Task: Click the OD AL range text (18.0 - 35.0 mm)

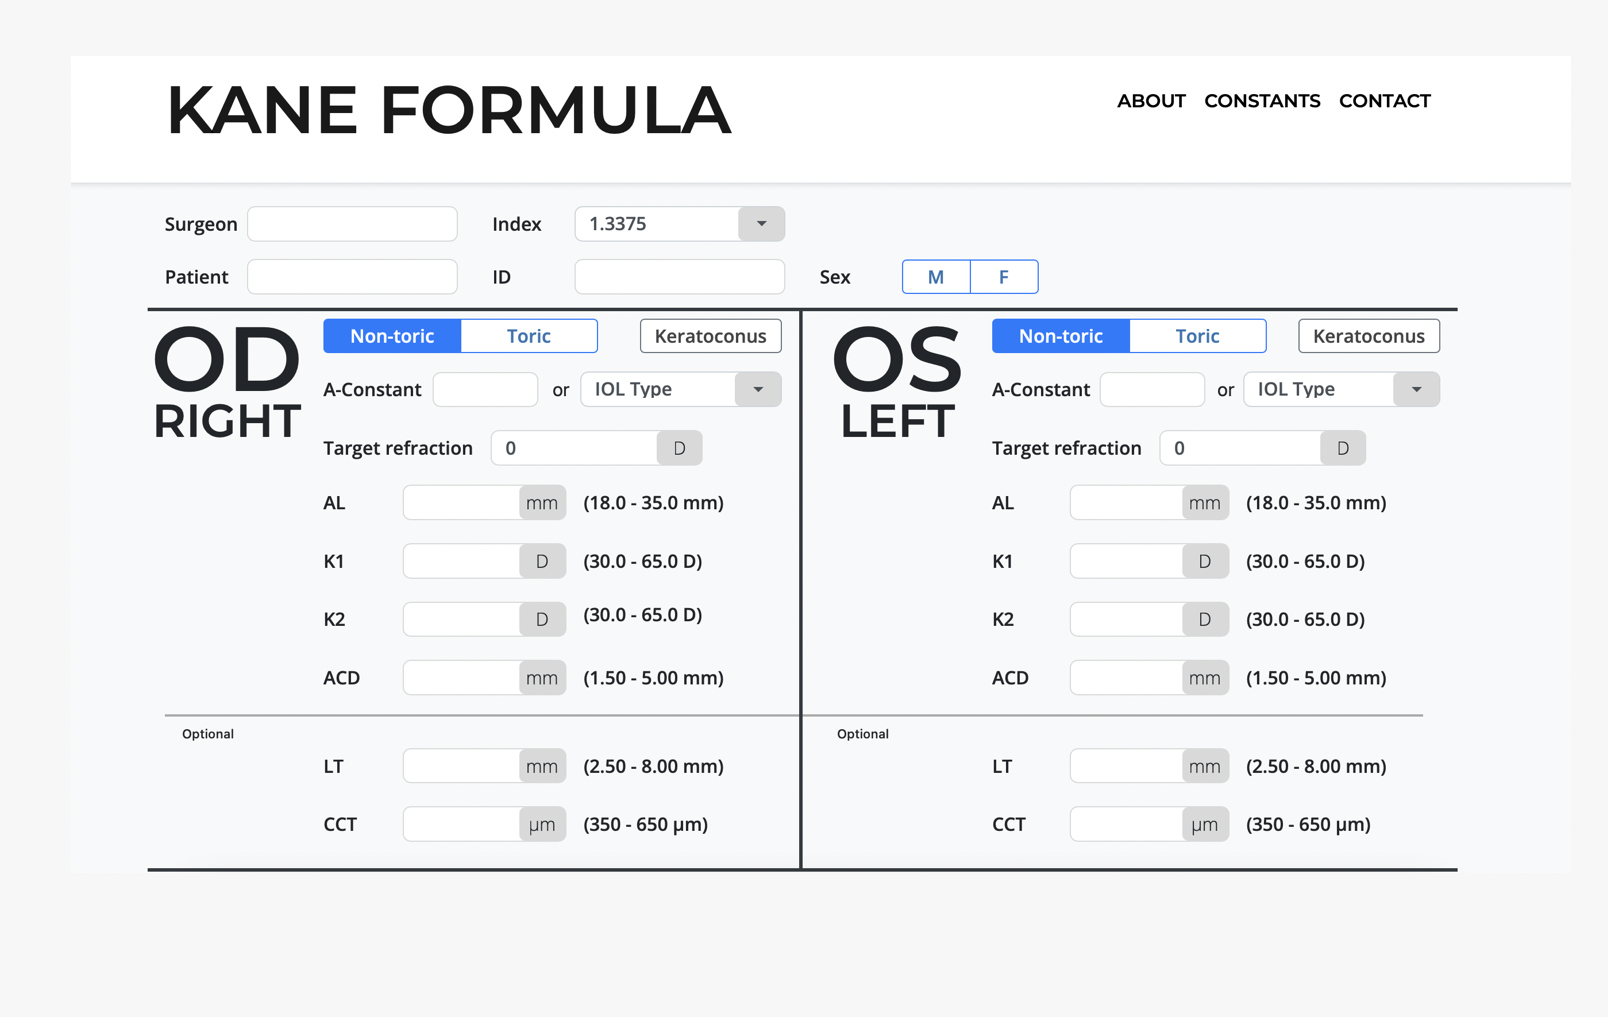Action: (x=654, y=503)
